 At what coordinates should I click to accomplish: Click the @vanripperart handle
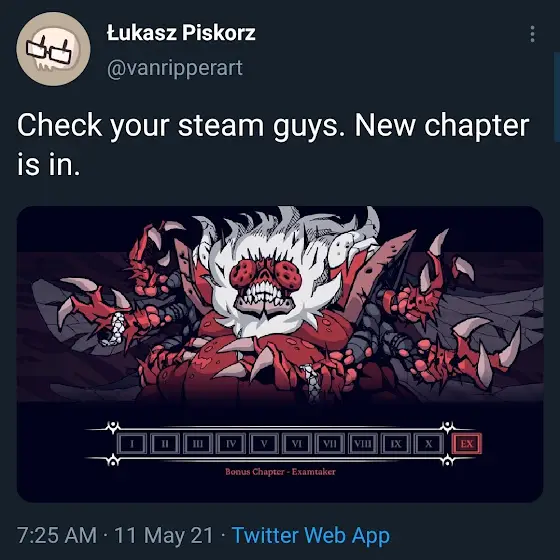(175, 68)
